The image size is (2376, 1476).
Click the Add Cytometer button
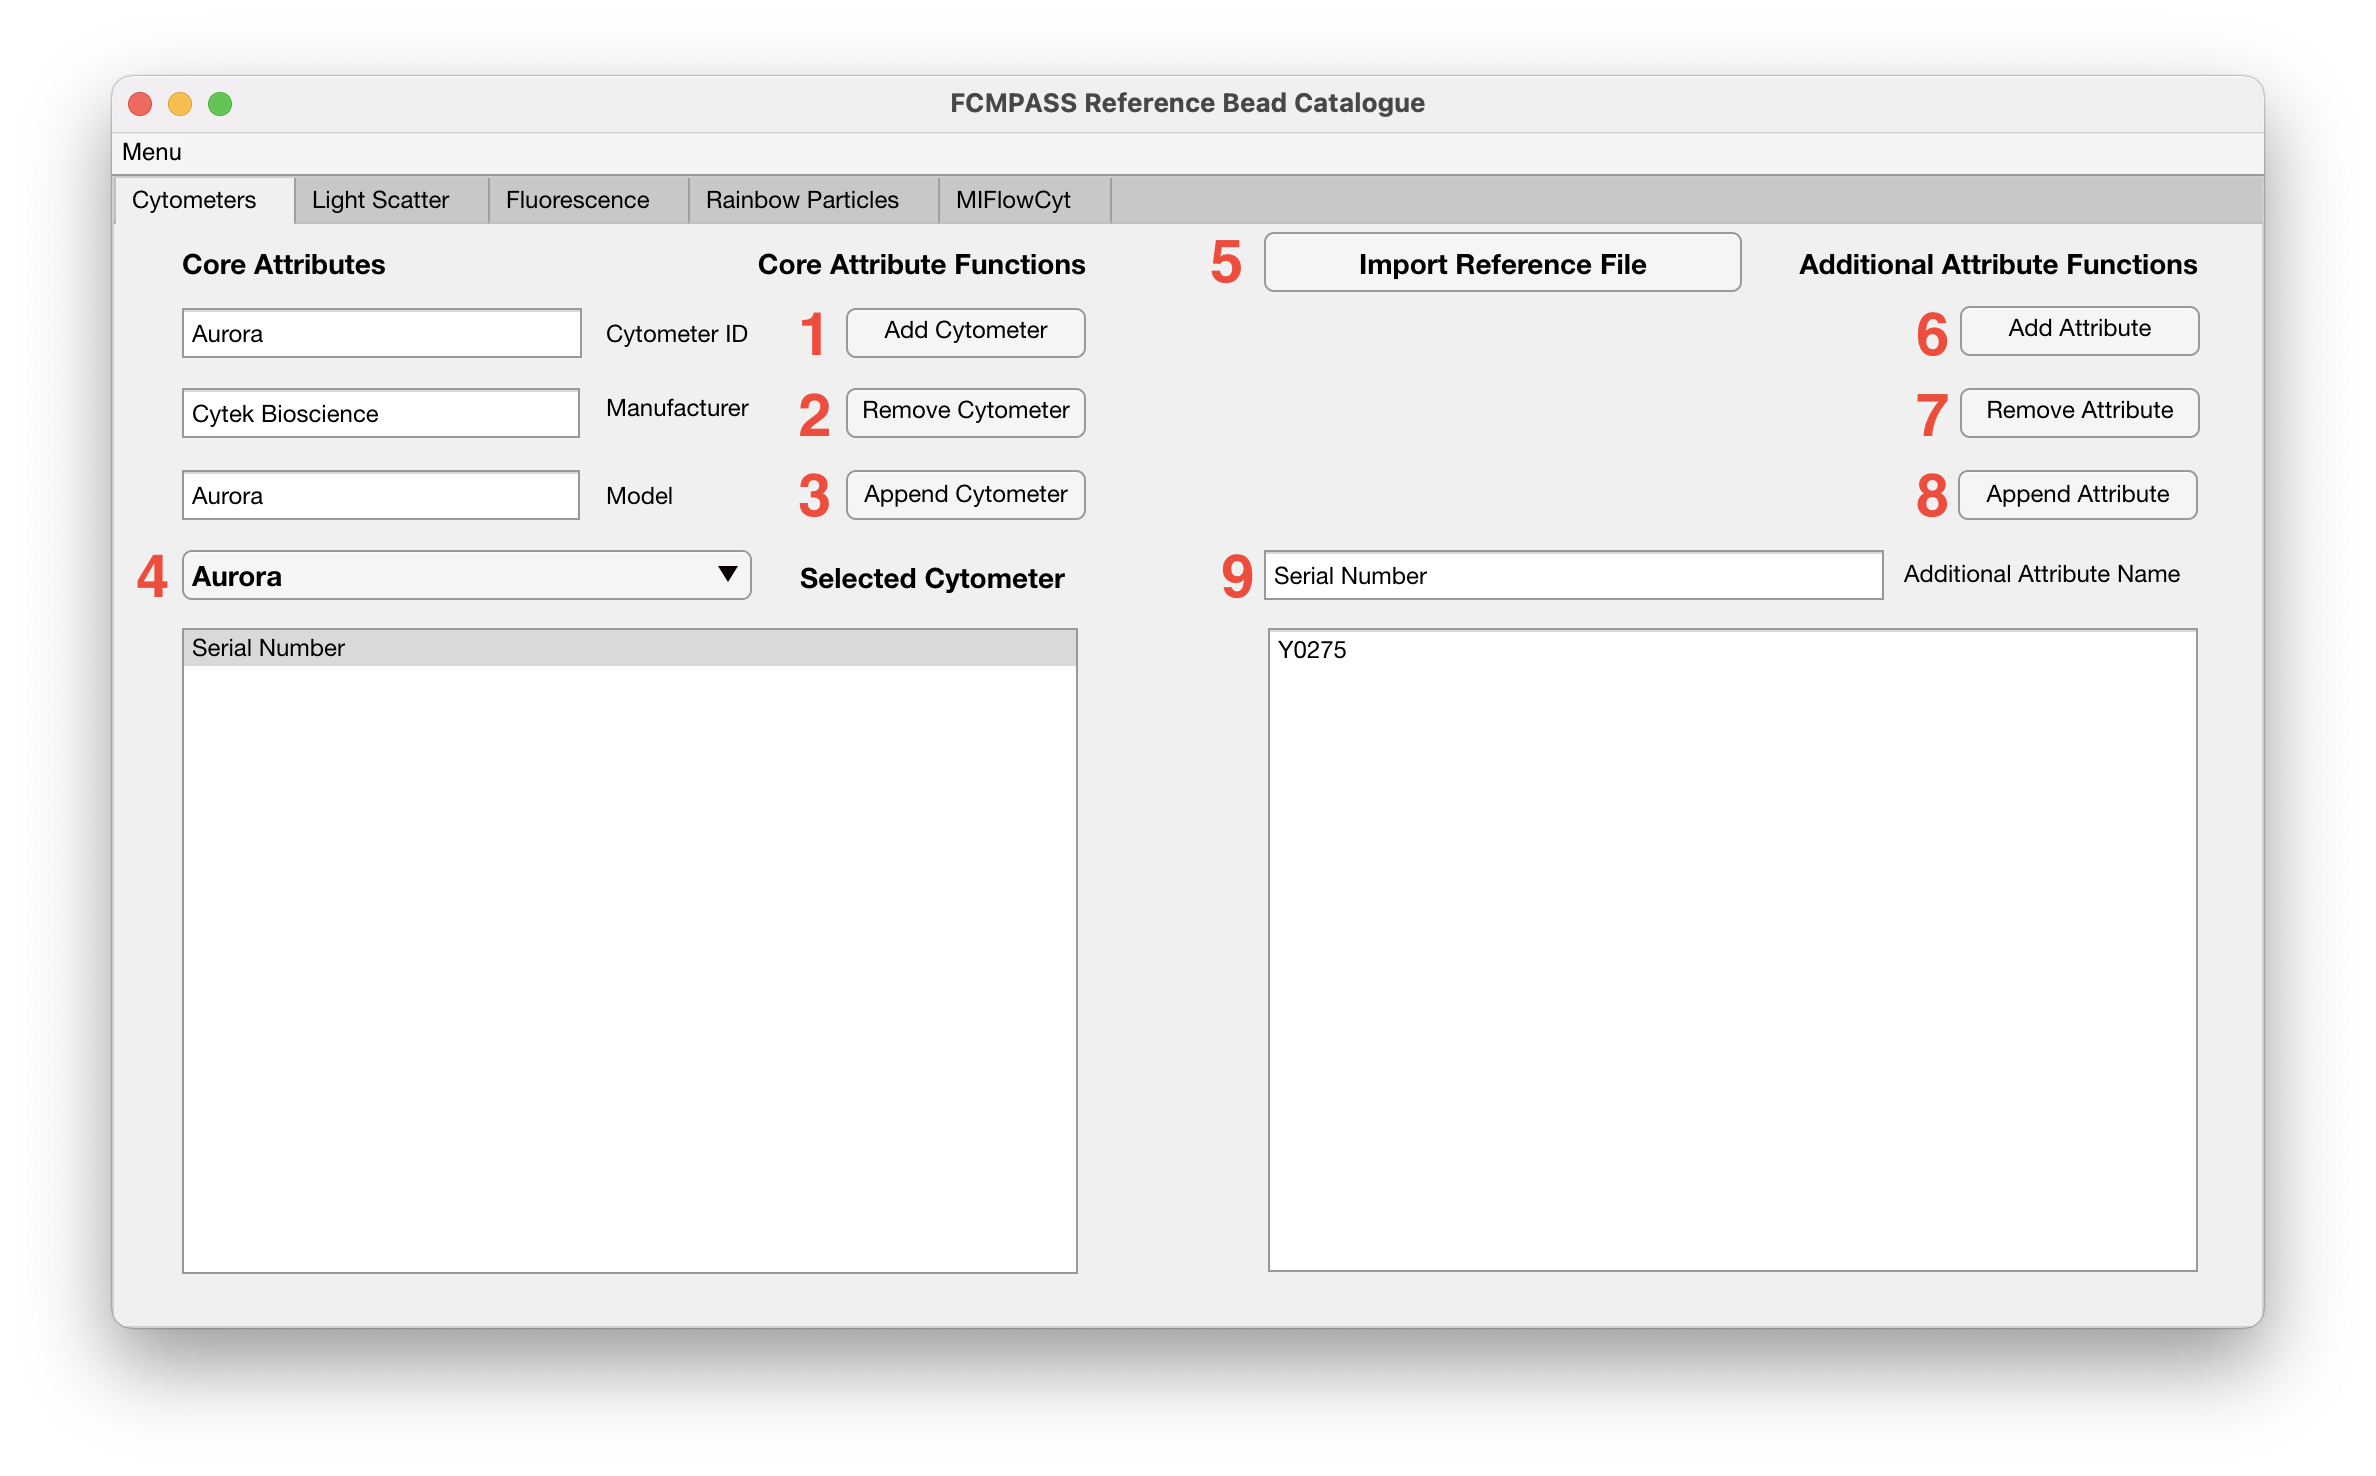[x=965, y=331]
